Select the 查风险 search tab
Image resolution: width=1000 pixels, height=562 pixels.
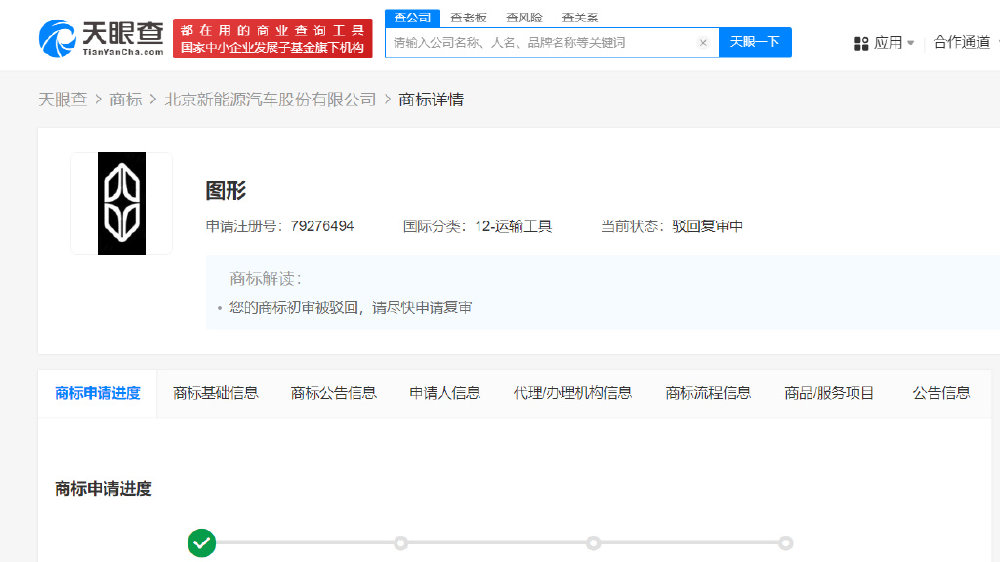coord(524,18)
